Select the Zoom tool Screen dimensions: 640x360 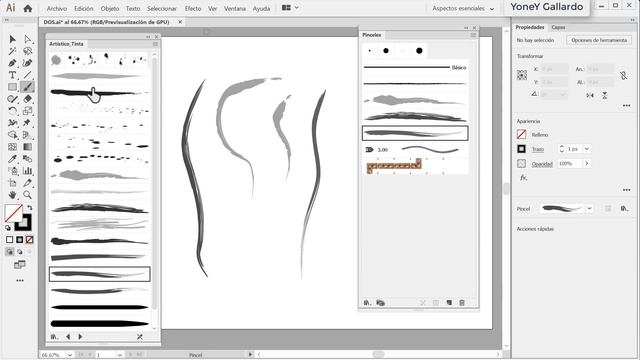(x=27, y=195)
